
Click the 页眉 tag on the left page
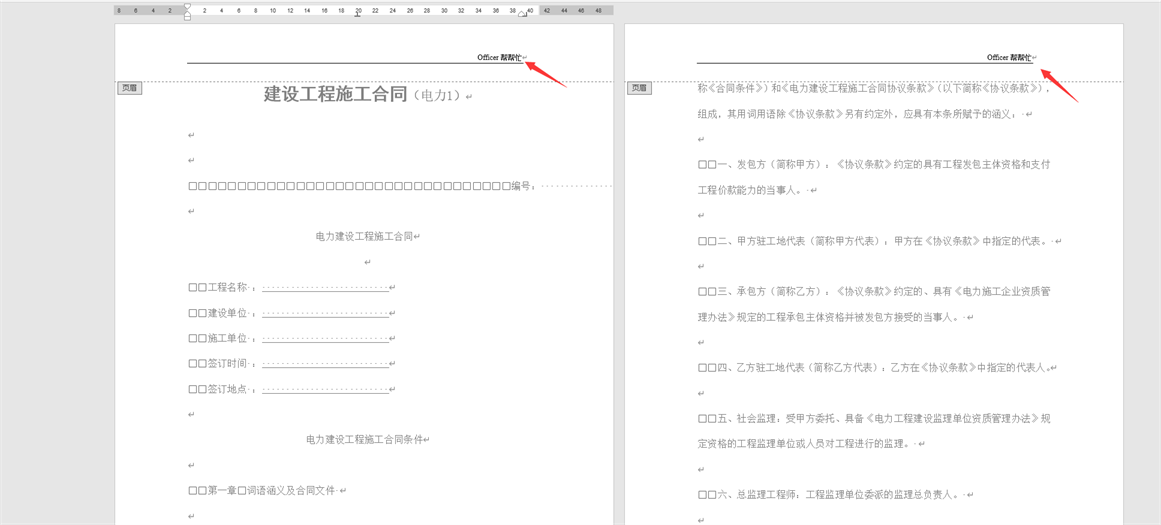pyautogui.click(x=130, y=88)
